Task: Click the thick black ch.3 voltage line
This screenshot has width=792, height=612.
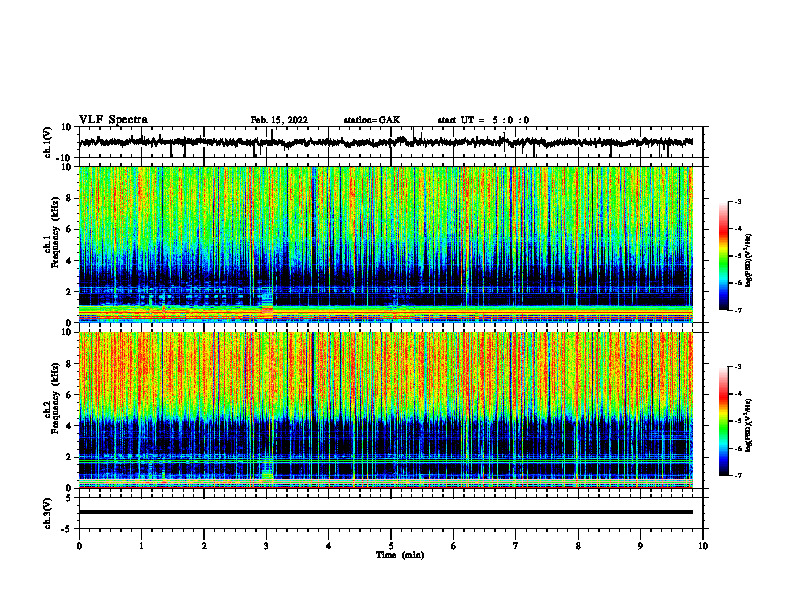Action: tap(386, 512)
